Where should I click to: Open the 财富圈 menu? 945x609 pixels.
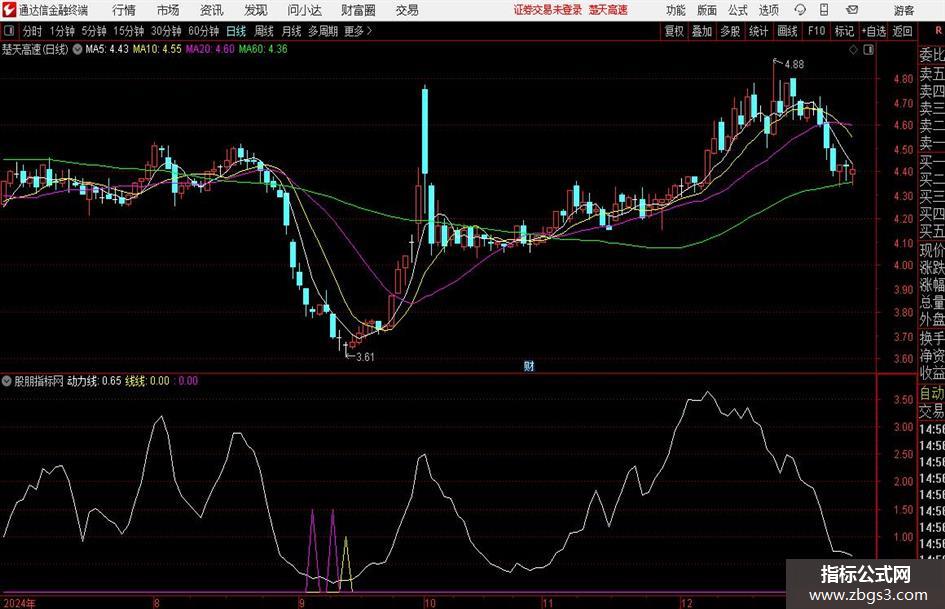[358, 10]
